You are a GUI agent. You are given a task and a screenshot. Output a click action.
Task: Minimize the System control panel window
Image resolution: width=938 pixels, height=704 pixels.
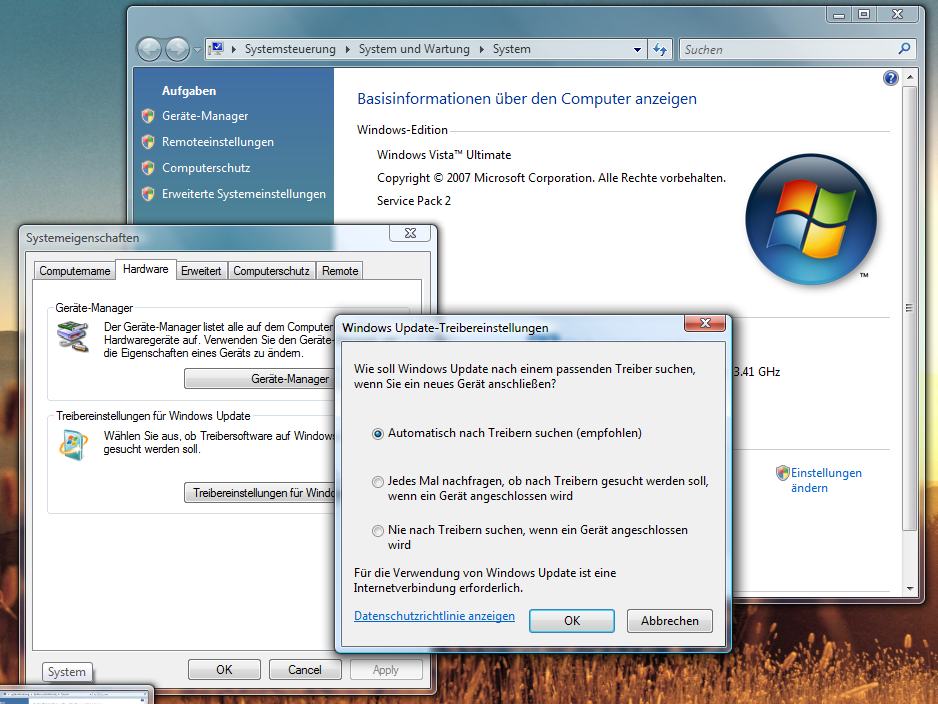click(839, 14)
